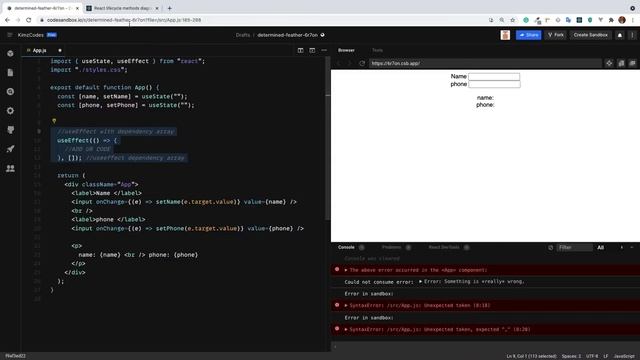Open the Search sidebar icon
This screenshot has height=360, width=640.
(x=10, y=91)
